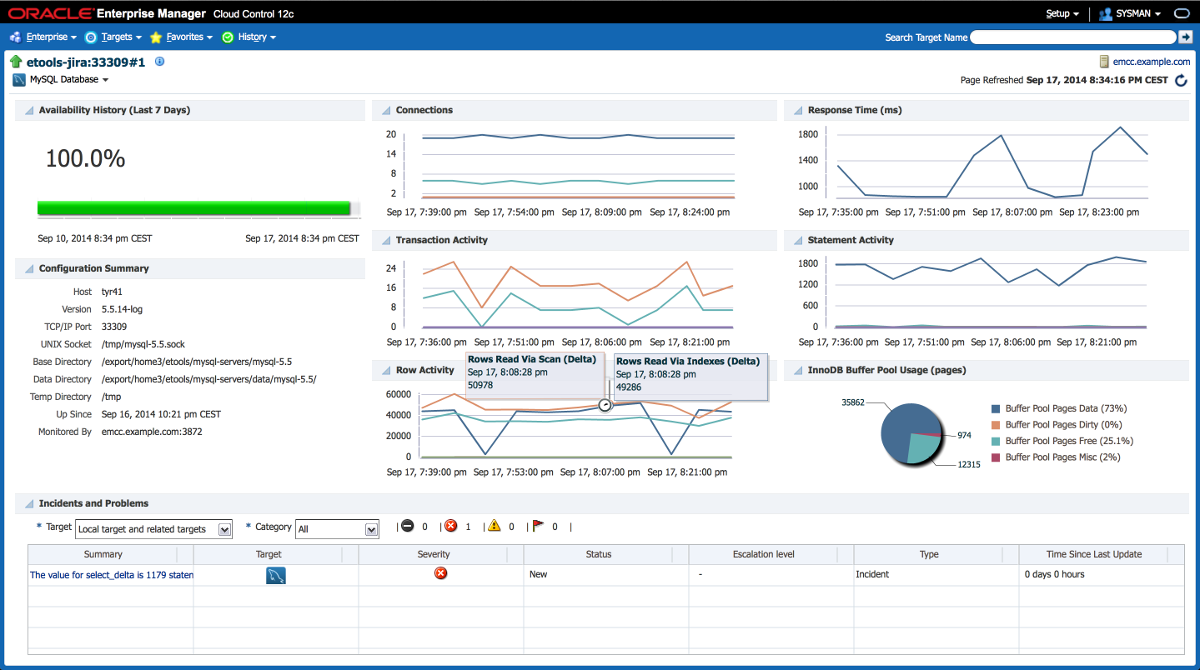Open the Target filter combo box
1200x670 pixels.
pos(154,529)
